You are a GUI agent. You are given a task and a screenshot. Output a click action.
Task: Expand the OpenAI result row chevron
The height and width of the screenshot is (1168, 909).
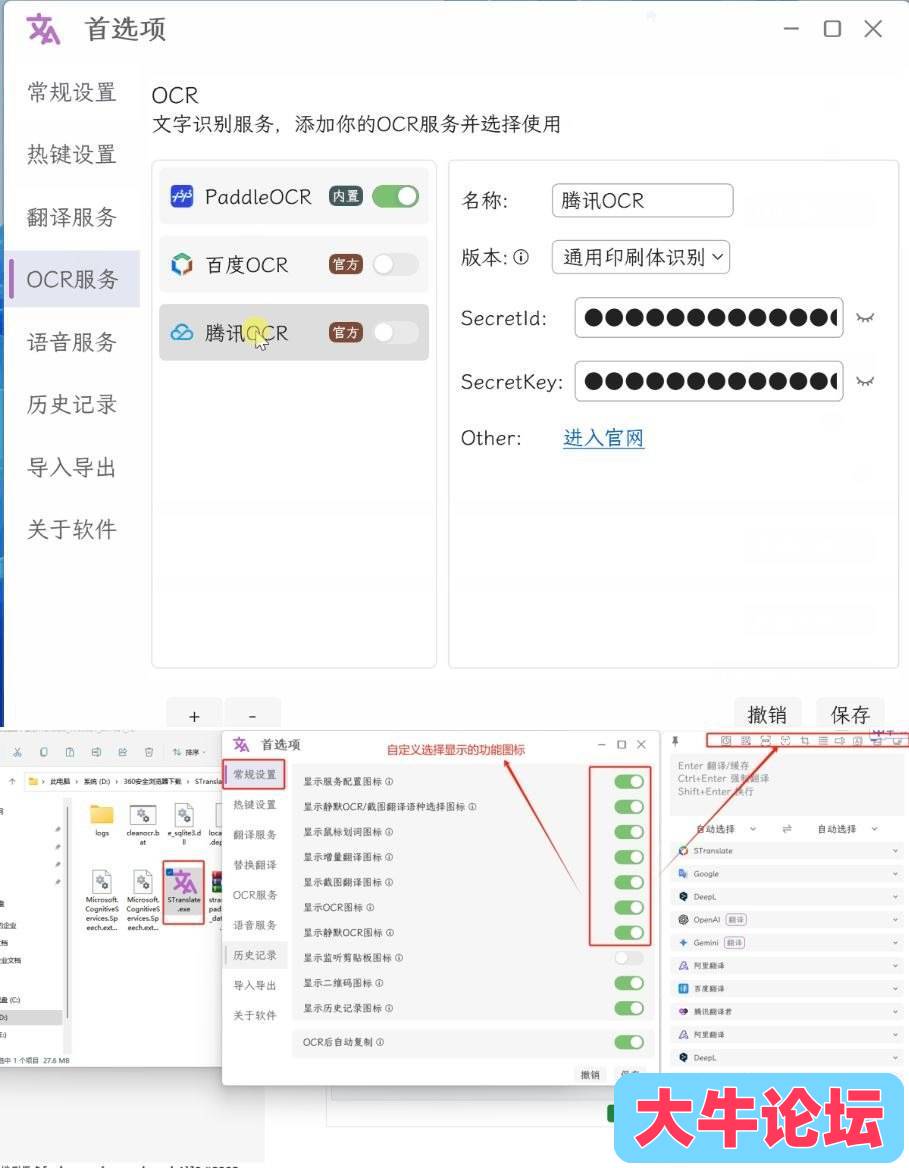[x=895, y=920]
